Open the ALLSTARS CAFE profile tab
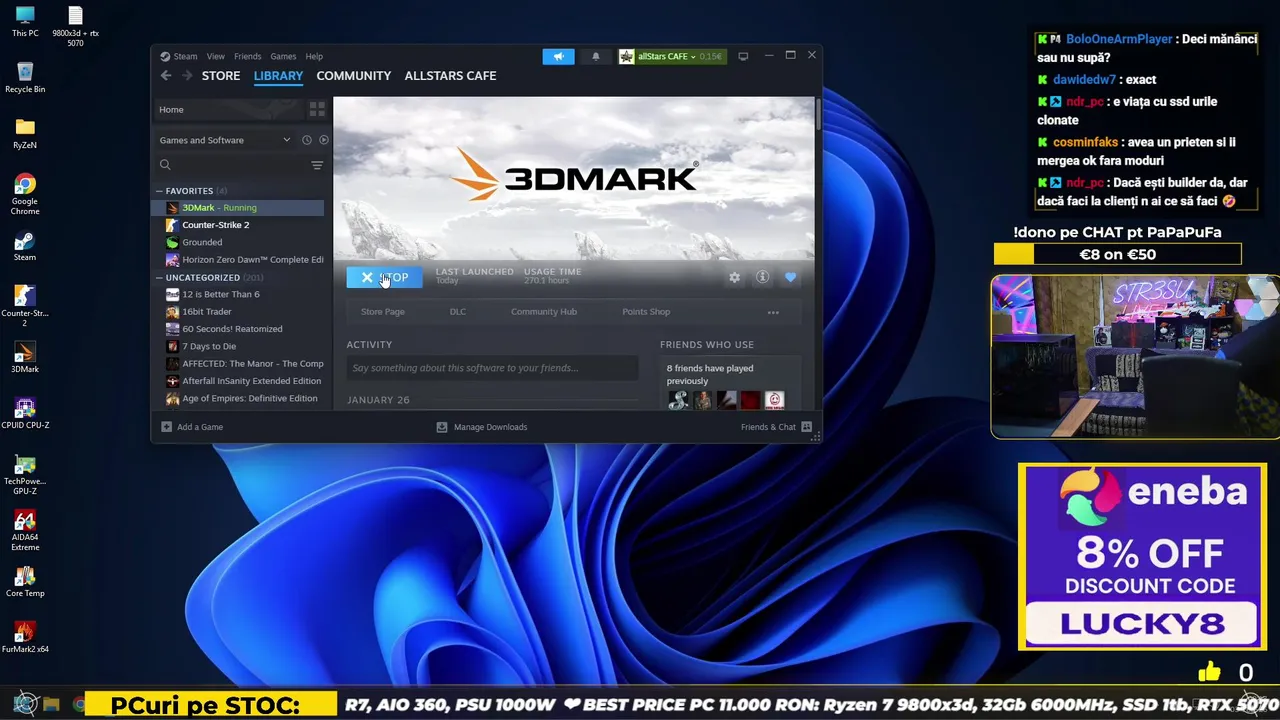Image resolution: width=1280 pixels, height=720 pixels. (x=450, y=76)
